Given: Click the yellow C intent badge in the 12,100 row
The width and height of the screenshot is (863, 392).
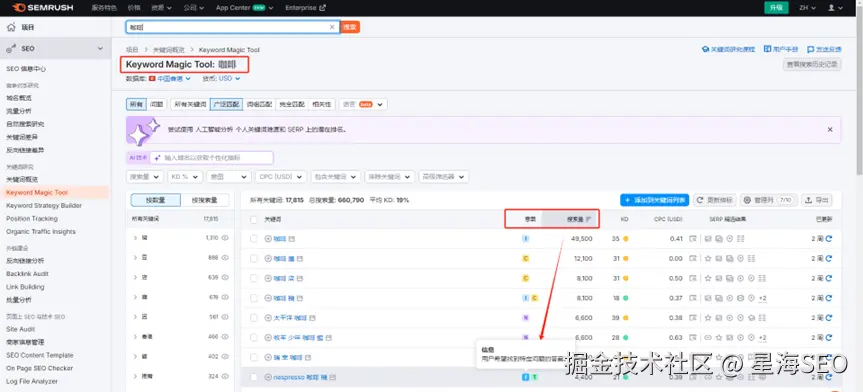Looking at the screenshot, I should tap(526, 259).
